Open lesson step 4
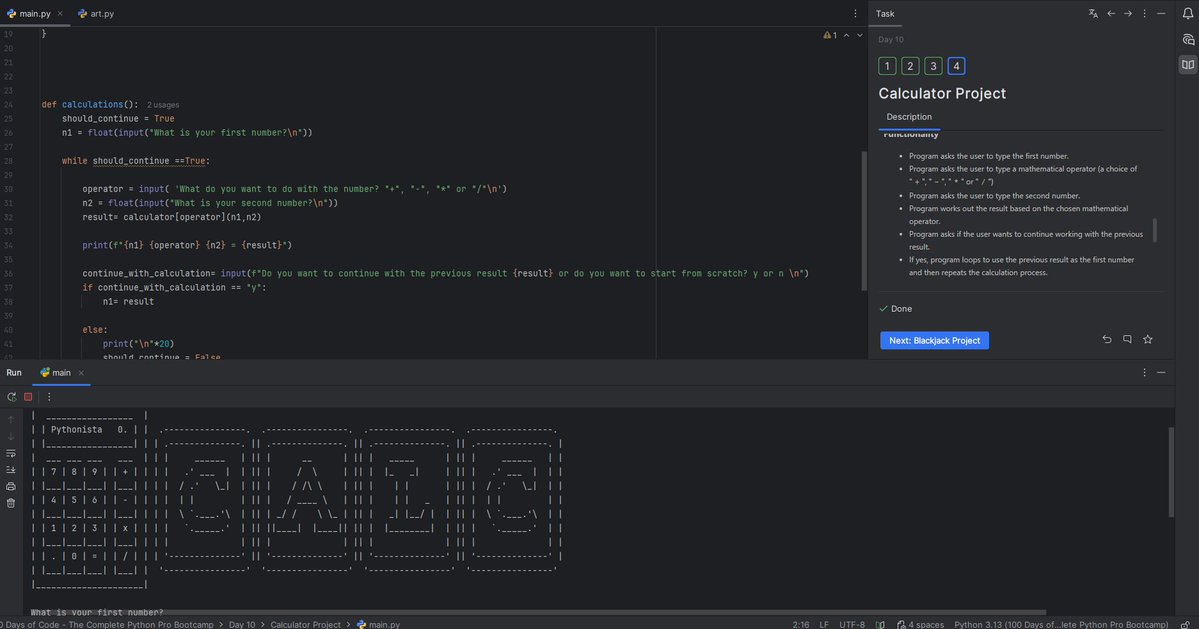 point(956,66)
